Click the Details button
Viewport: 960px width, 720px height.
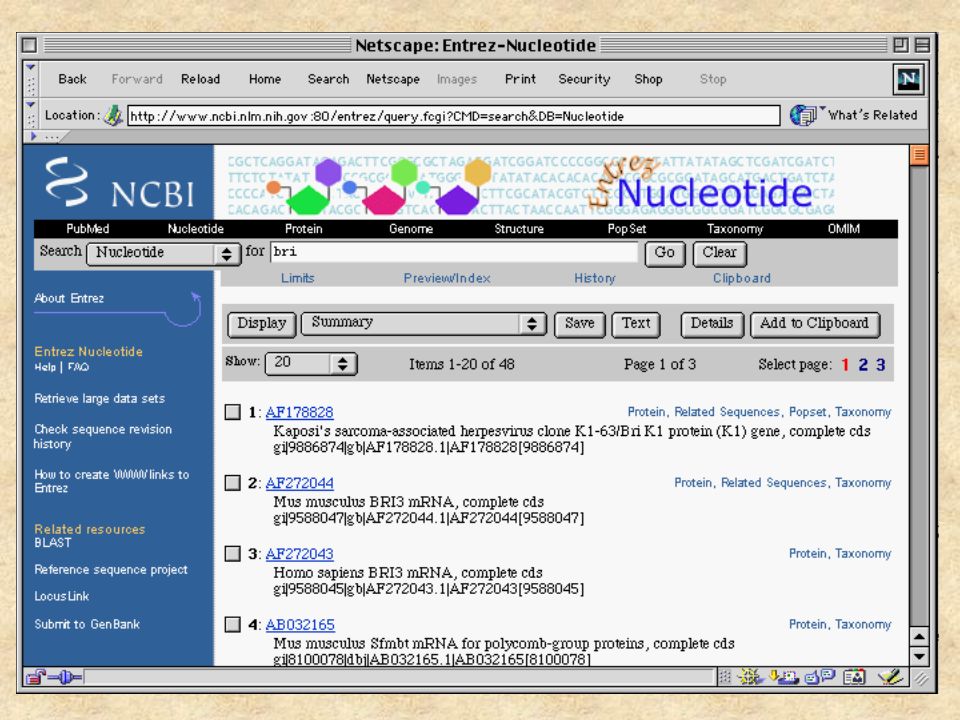pos(712,324)
